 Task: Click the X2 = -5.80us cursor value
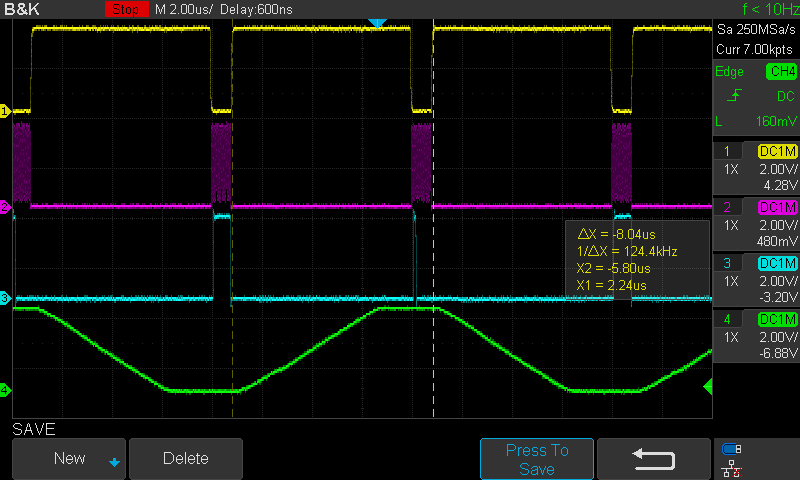(613, 268)
